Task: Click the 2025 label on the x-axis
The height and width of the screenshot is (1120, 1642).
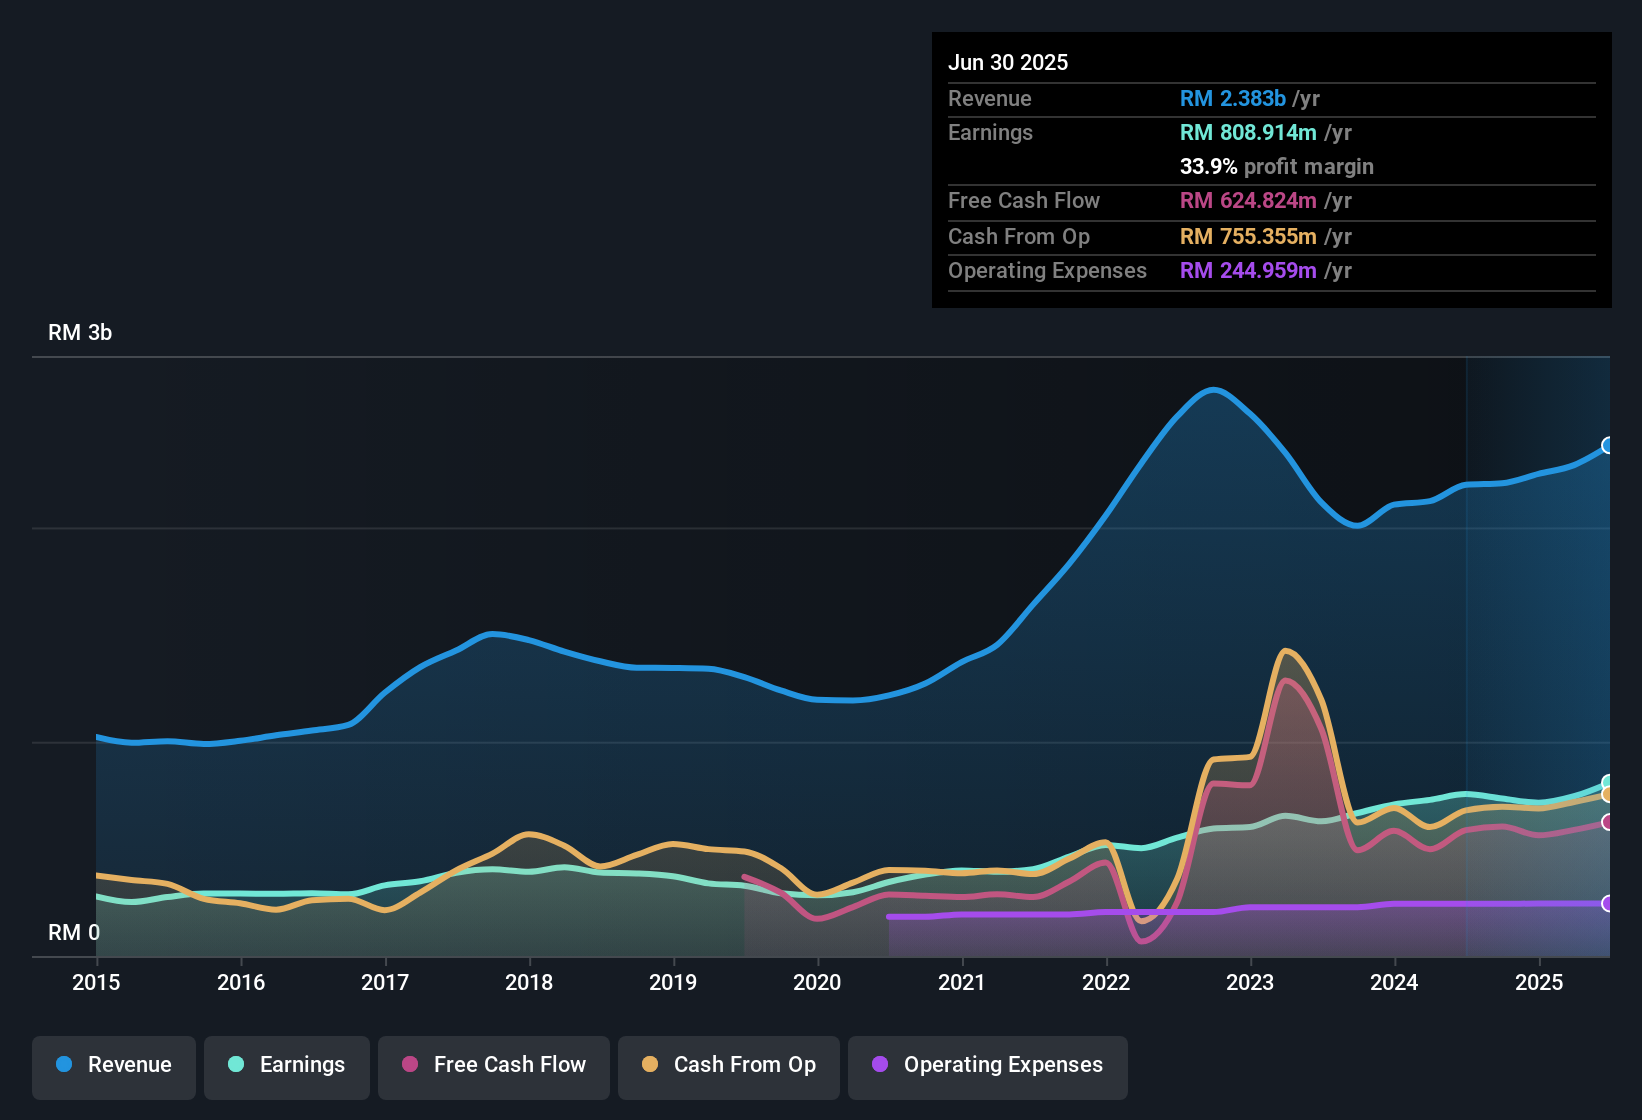Action: point(1538,983)
